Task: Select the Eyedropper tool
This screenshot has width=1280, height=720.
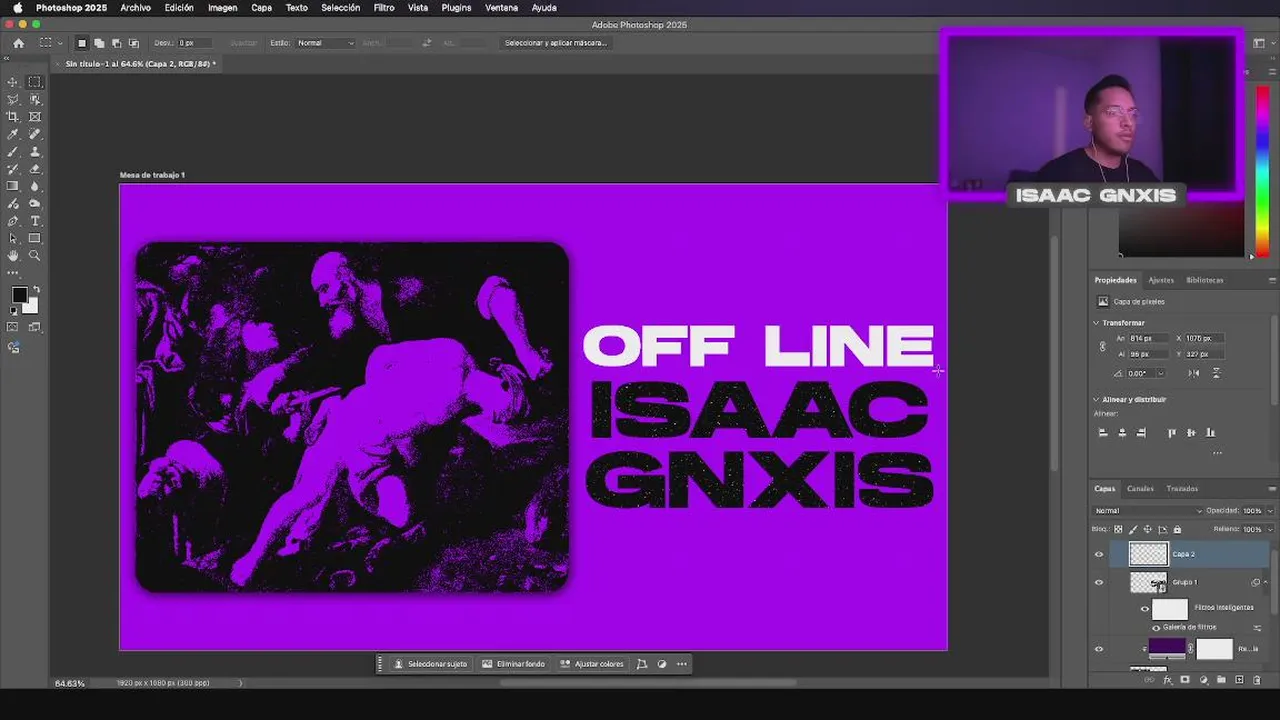Action: tap(13, 134)
